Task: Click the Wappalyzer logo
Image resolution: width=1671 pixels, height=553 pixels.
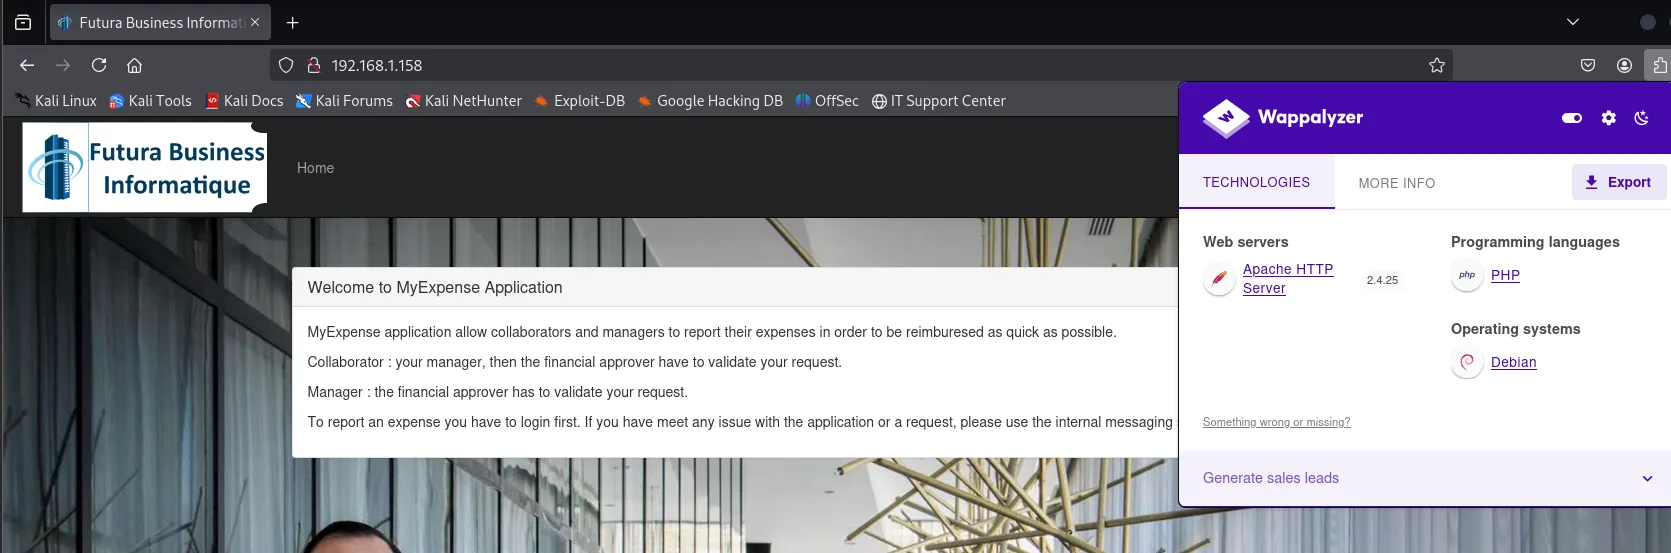Action: click(x=1283, y=118)
